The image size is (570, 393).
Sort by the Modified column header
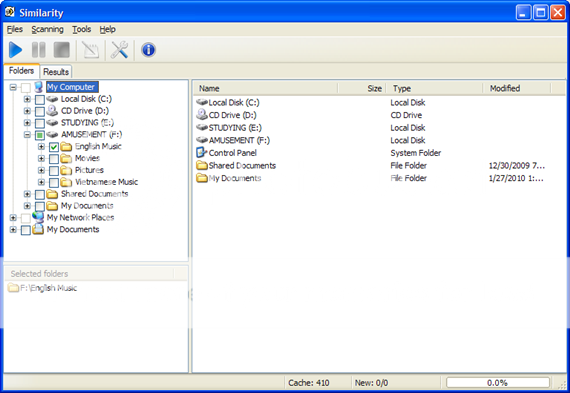click(x=517, y=88)
